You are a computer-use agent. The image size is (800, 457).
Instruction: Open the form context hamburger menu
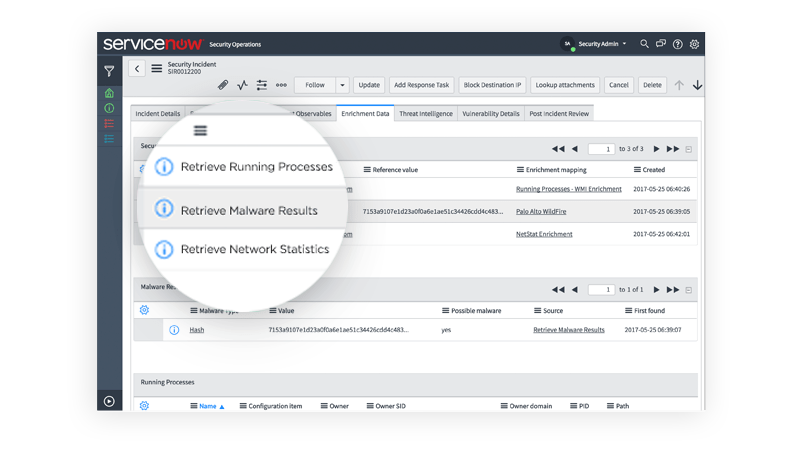156,68
